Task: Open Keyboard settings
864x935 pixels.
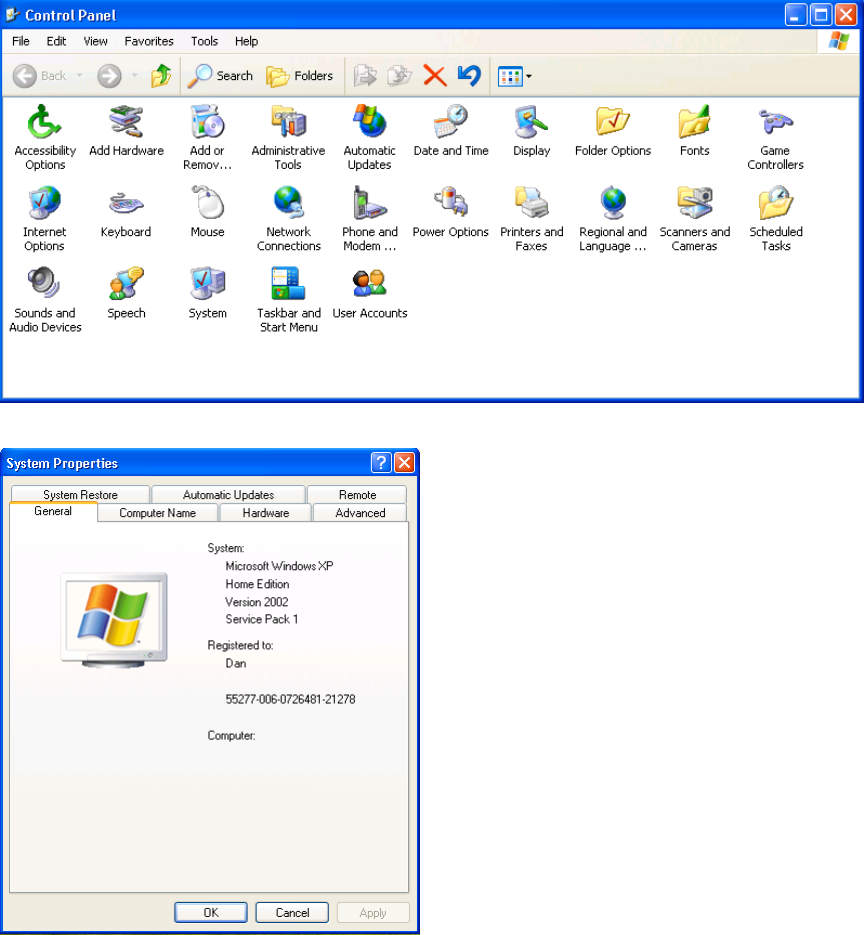Action: [126, 212]
